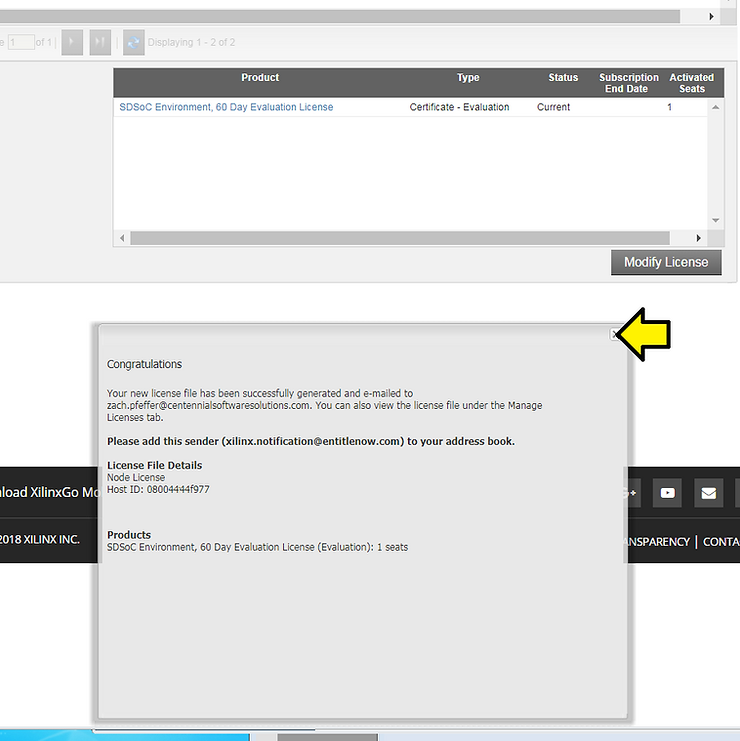Open SDSoC Environment, 60 Day Evaluation License link

[x=226, y=107]
